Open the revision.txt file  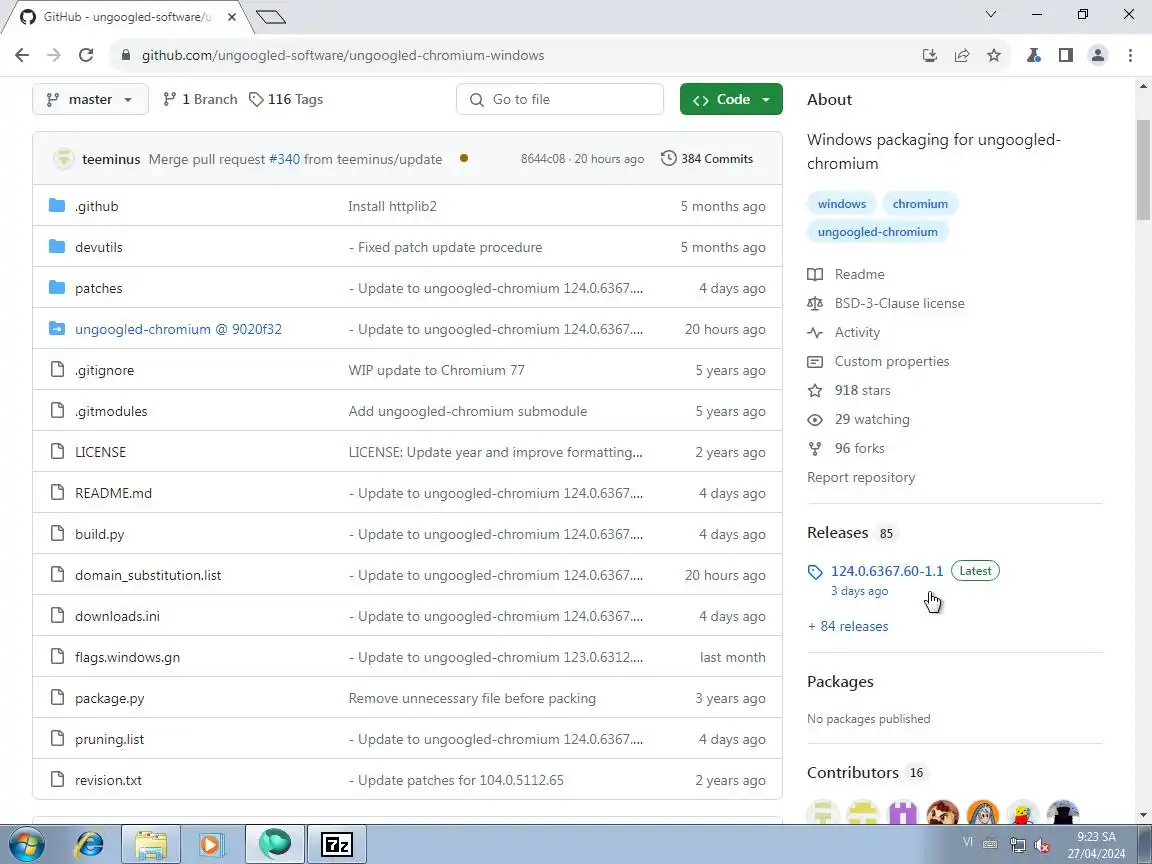108,780
